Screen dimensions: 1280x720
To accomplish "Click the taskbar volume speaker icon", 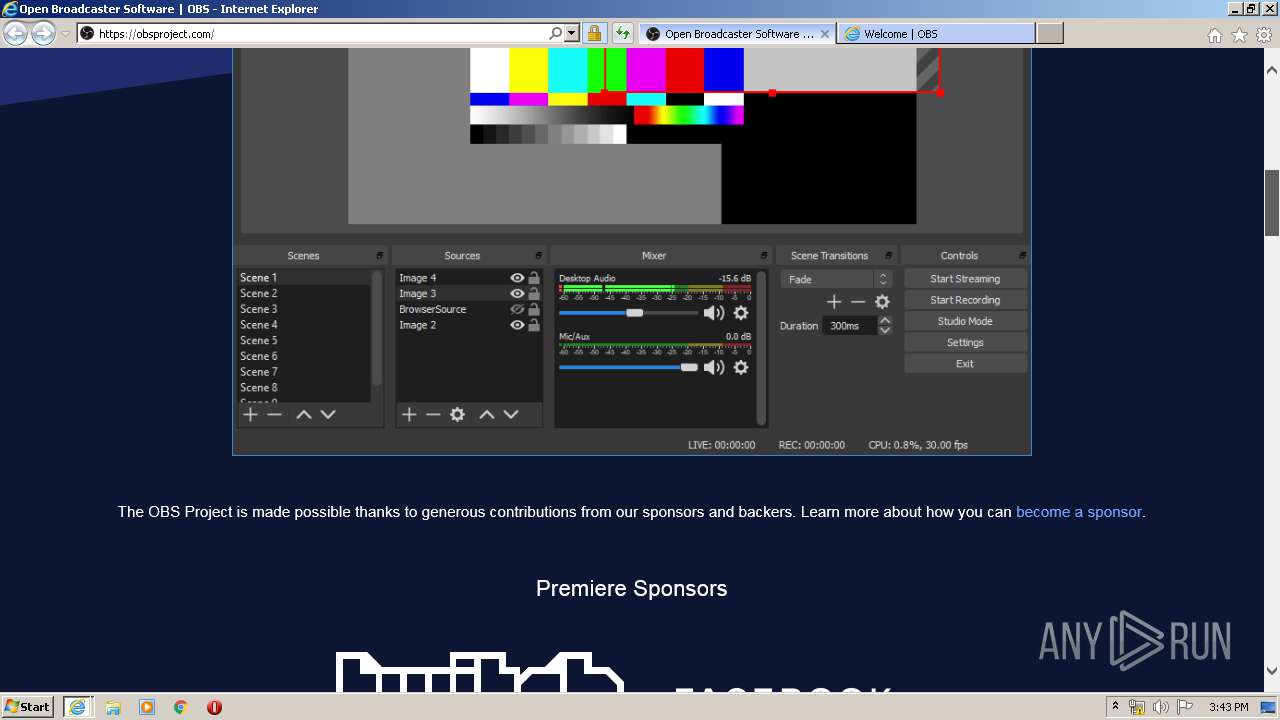I will [x=1160, y=707].
